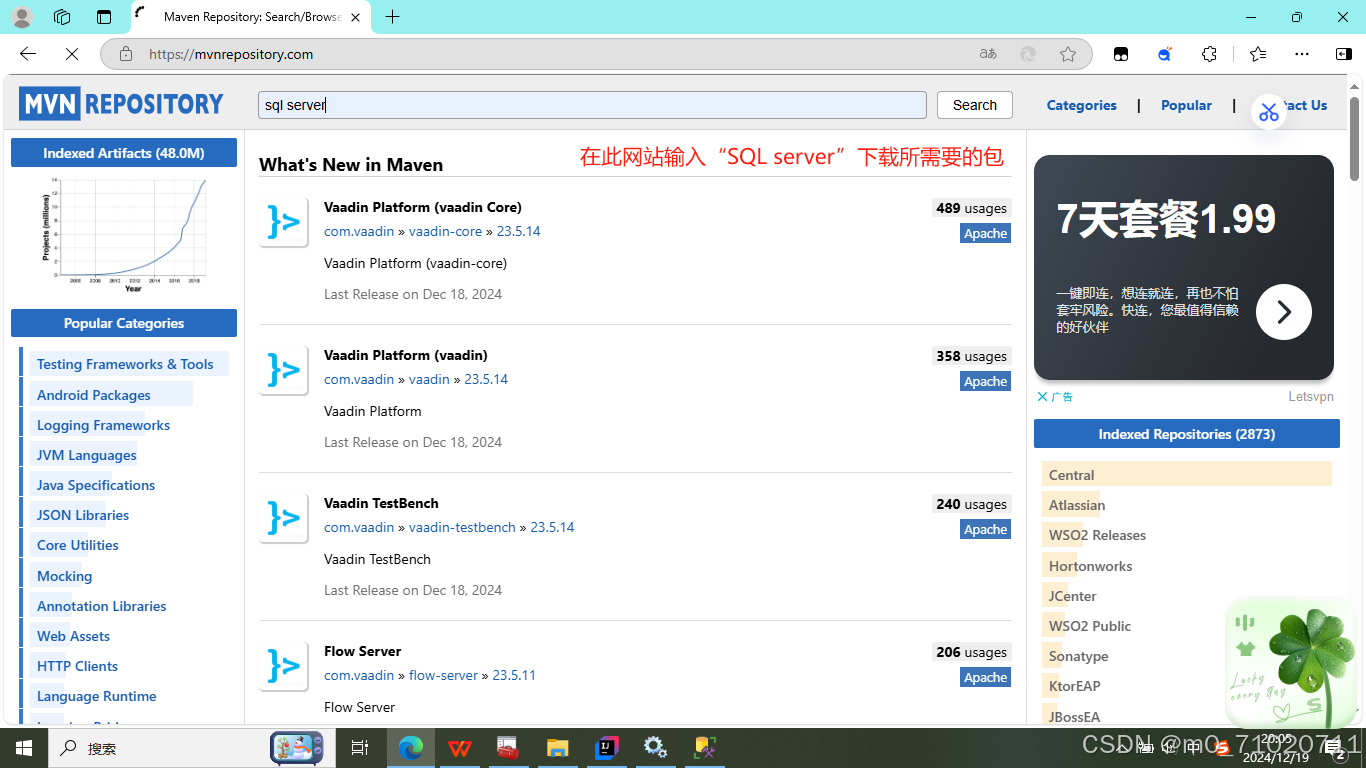Click the browser address bar URL

click(231, 54)
